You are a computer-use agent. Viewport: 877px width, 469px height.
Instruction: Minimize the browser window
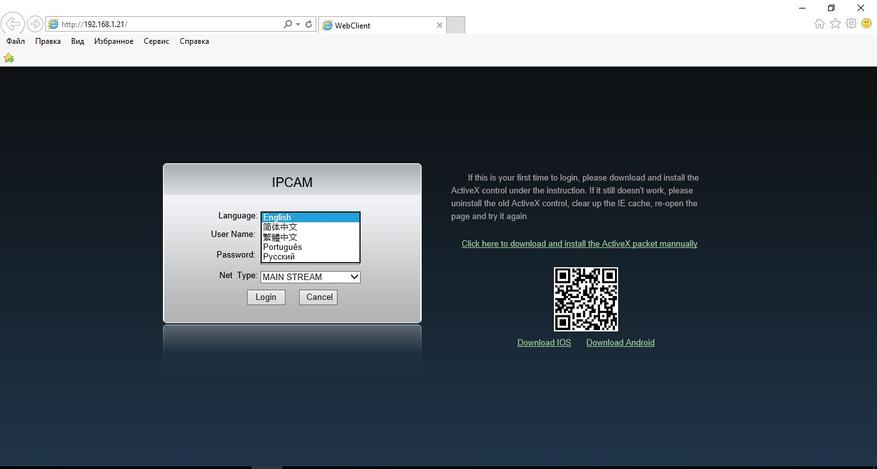803,8
